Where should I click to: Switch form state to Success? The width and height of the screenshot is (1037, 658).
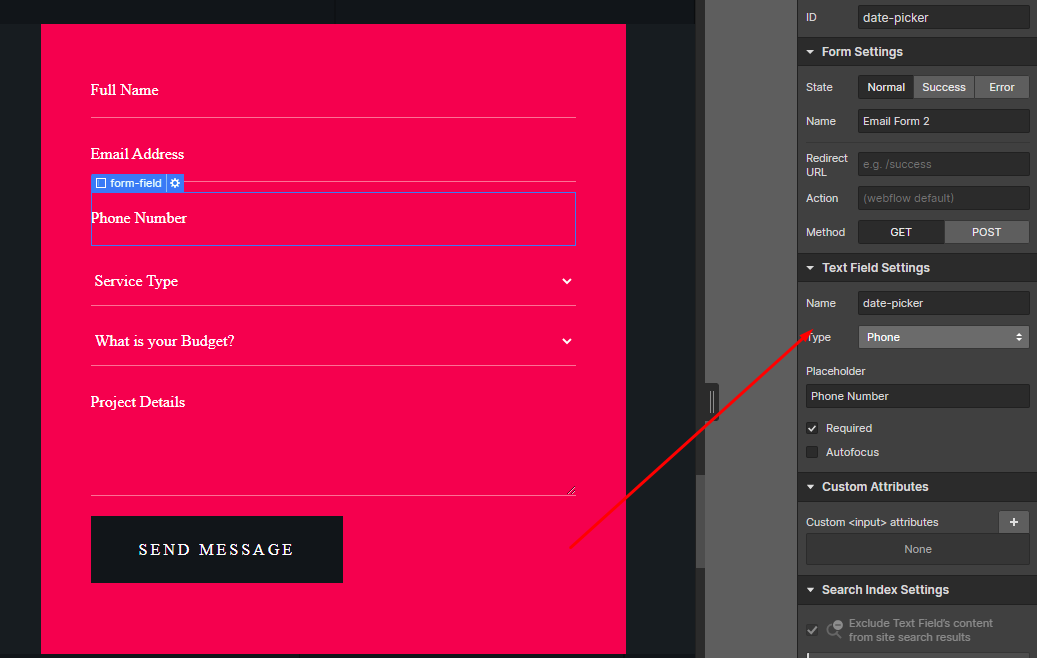tap(943, 87)
